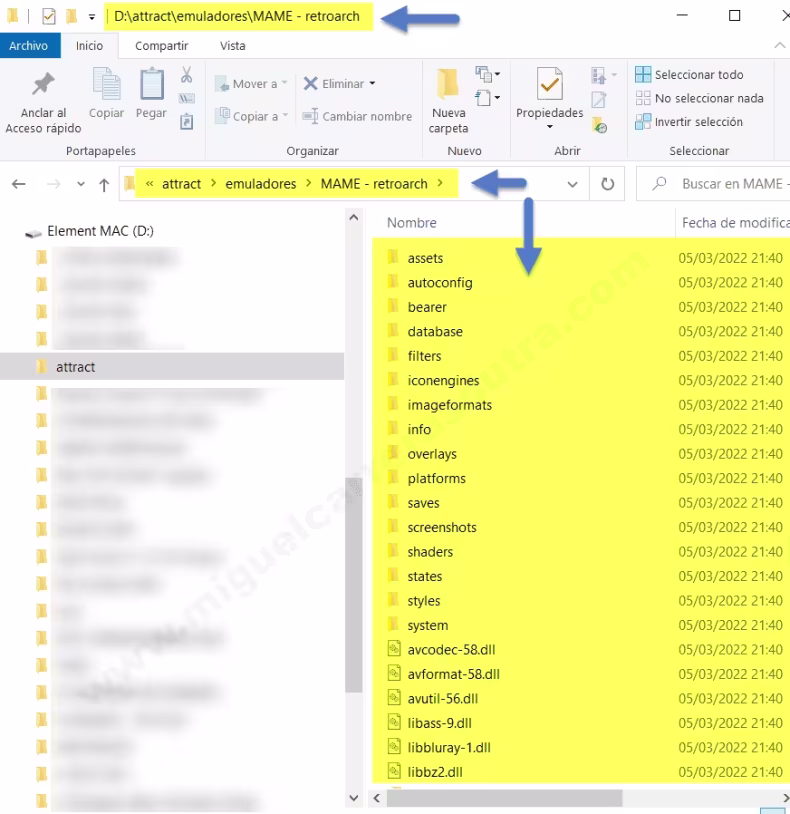This screenshot has width=790, height=814.
Task: Select the system folder row
Action: [581, 625]
